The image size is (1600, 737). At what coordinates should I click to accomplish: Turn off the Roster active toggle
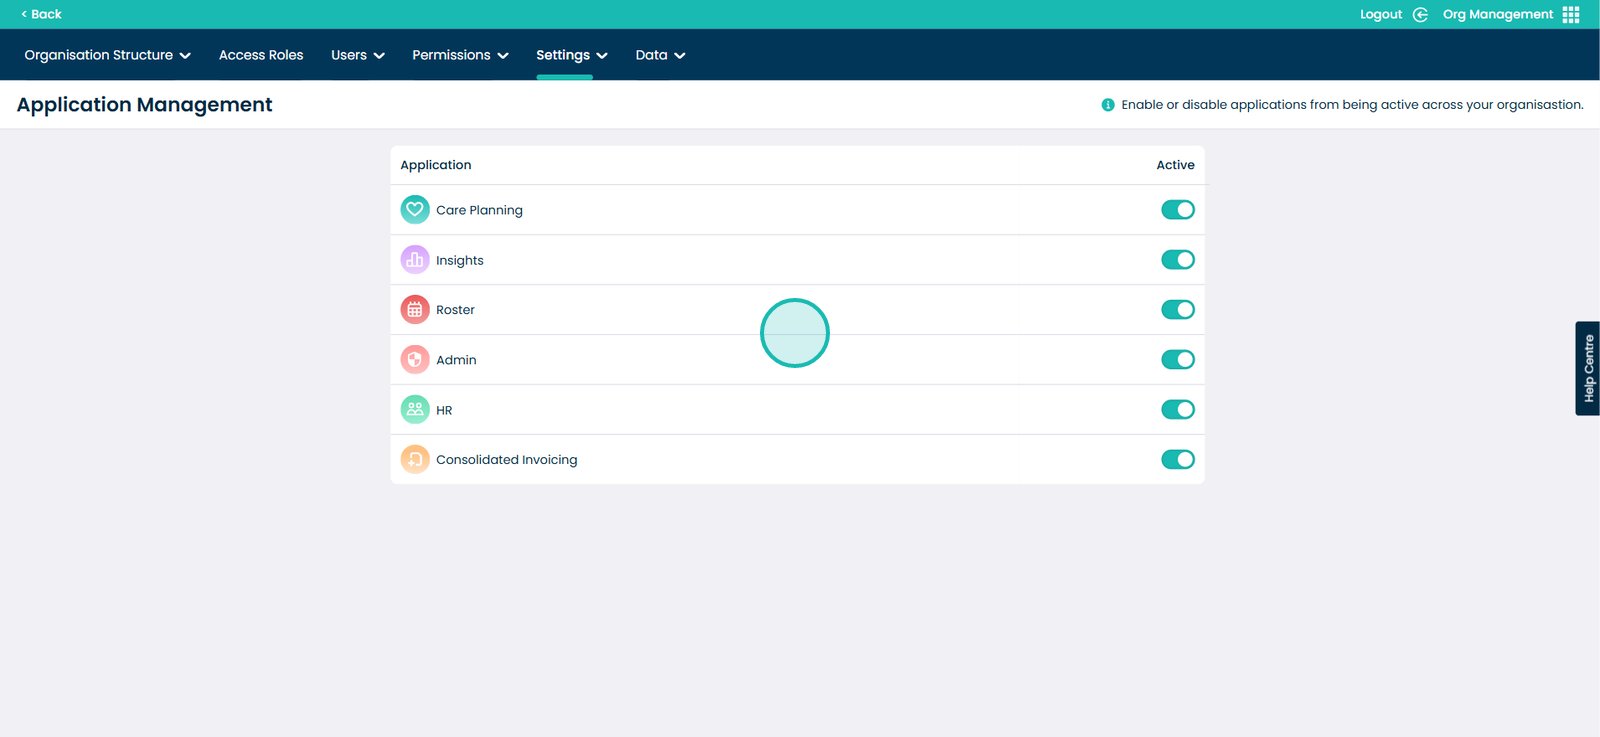pos(1177,310)
